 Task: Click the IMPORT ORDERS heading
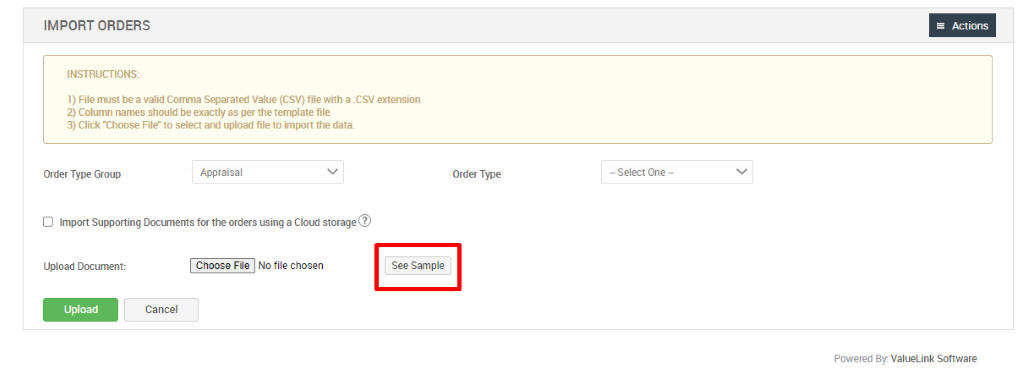click(x=97, y=26)
